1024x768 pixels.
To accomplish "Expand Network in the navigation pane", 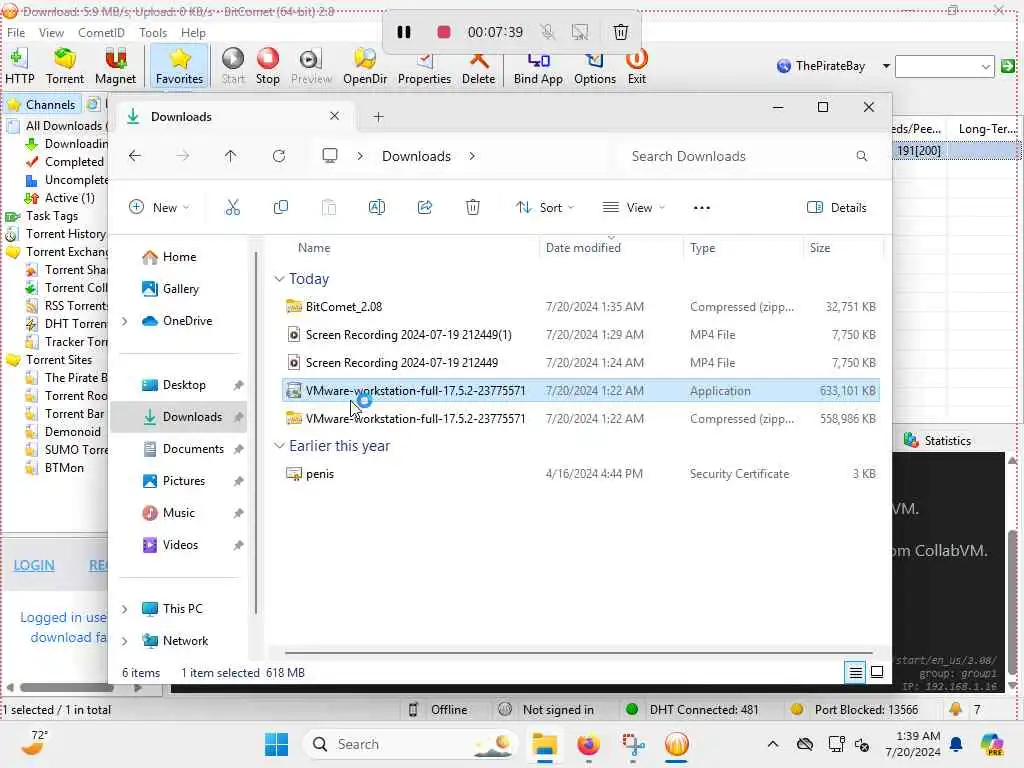I will 125,641.
